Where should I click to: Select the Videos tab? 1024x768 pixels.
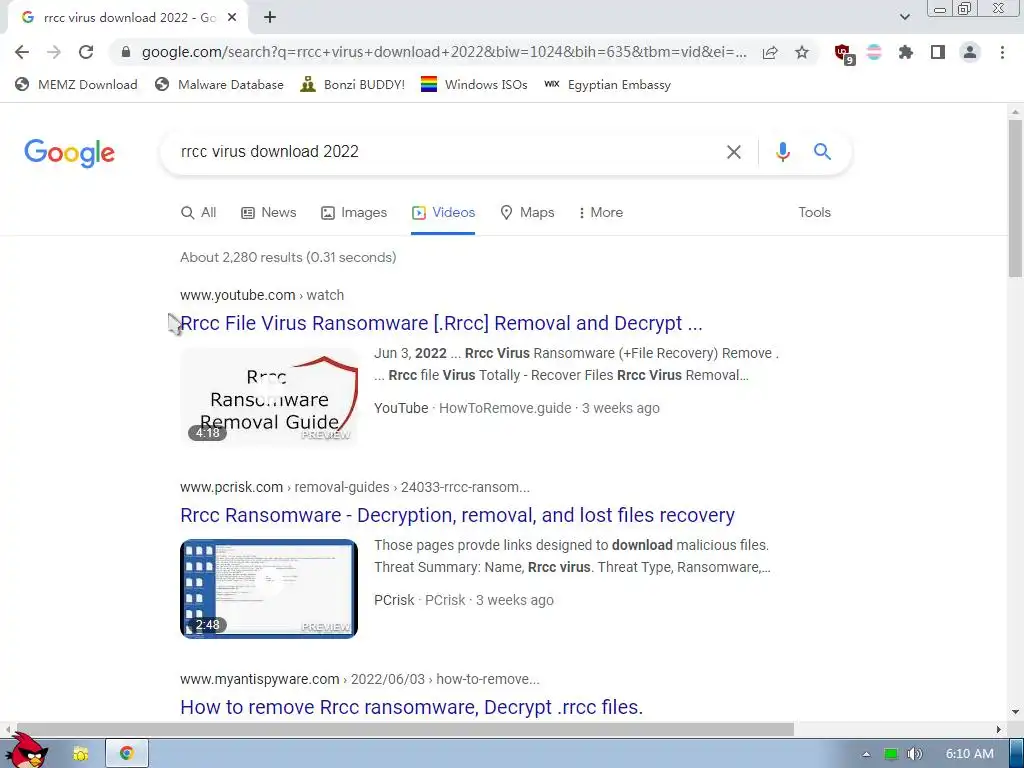(443, 213)
